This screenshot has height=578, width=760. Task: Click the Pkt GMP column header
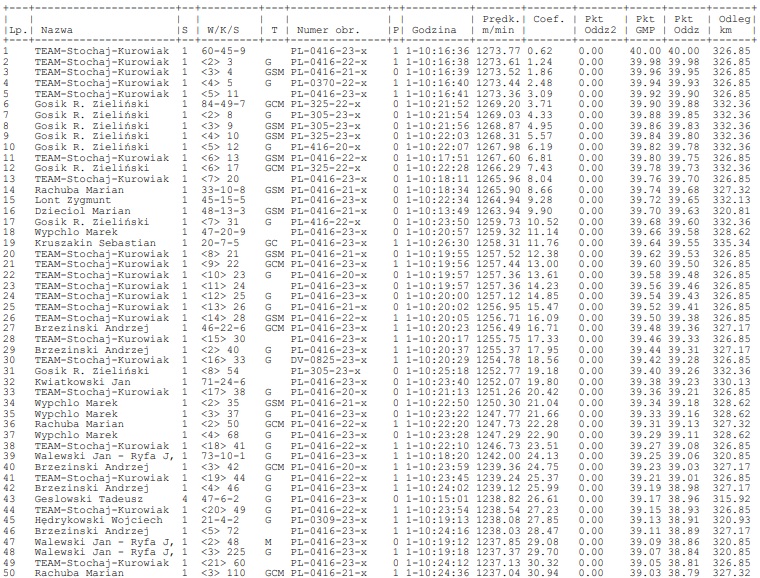(x=644, y=24)
